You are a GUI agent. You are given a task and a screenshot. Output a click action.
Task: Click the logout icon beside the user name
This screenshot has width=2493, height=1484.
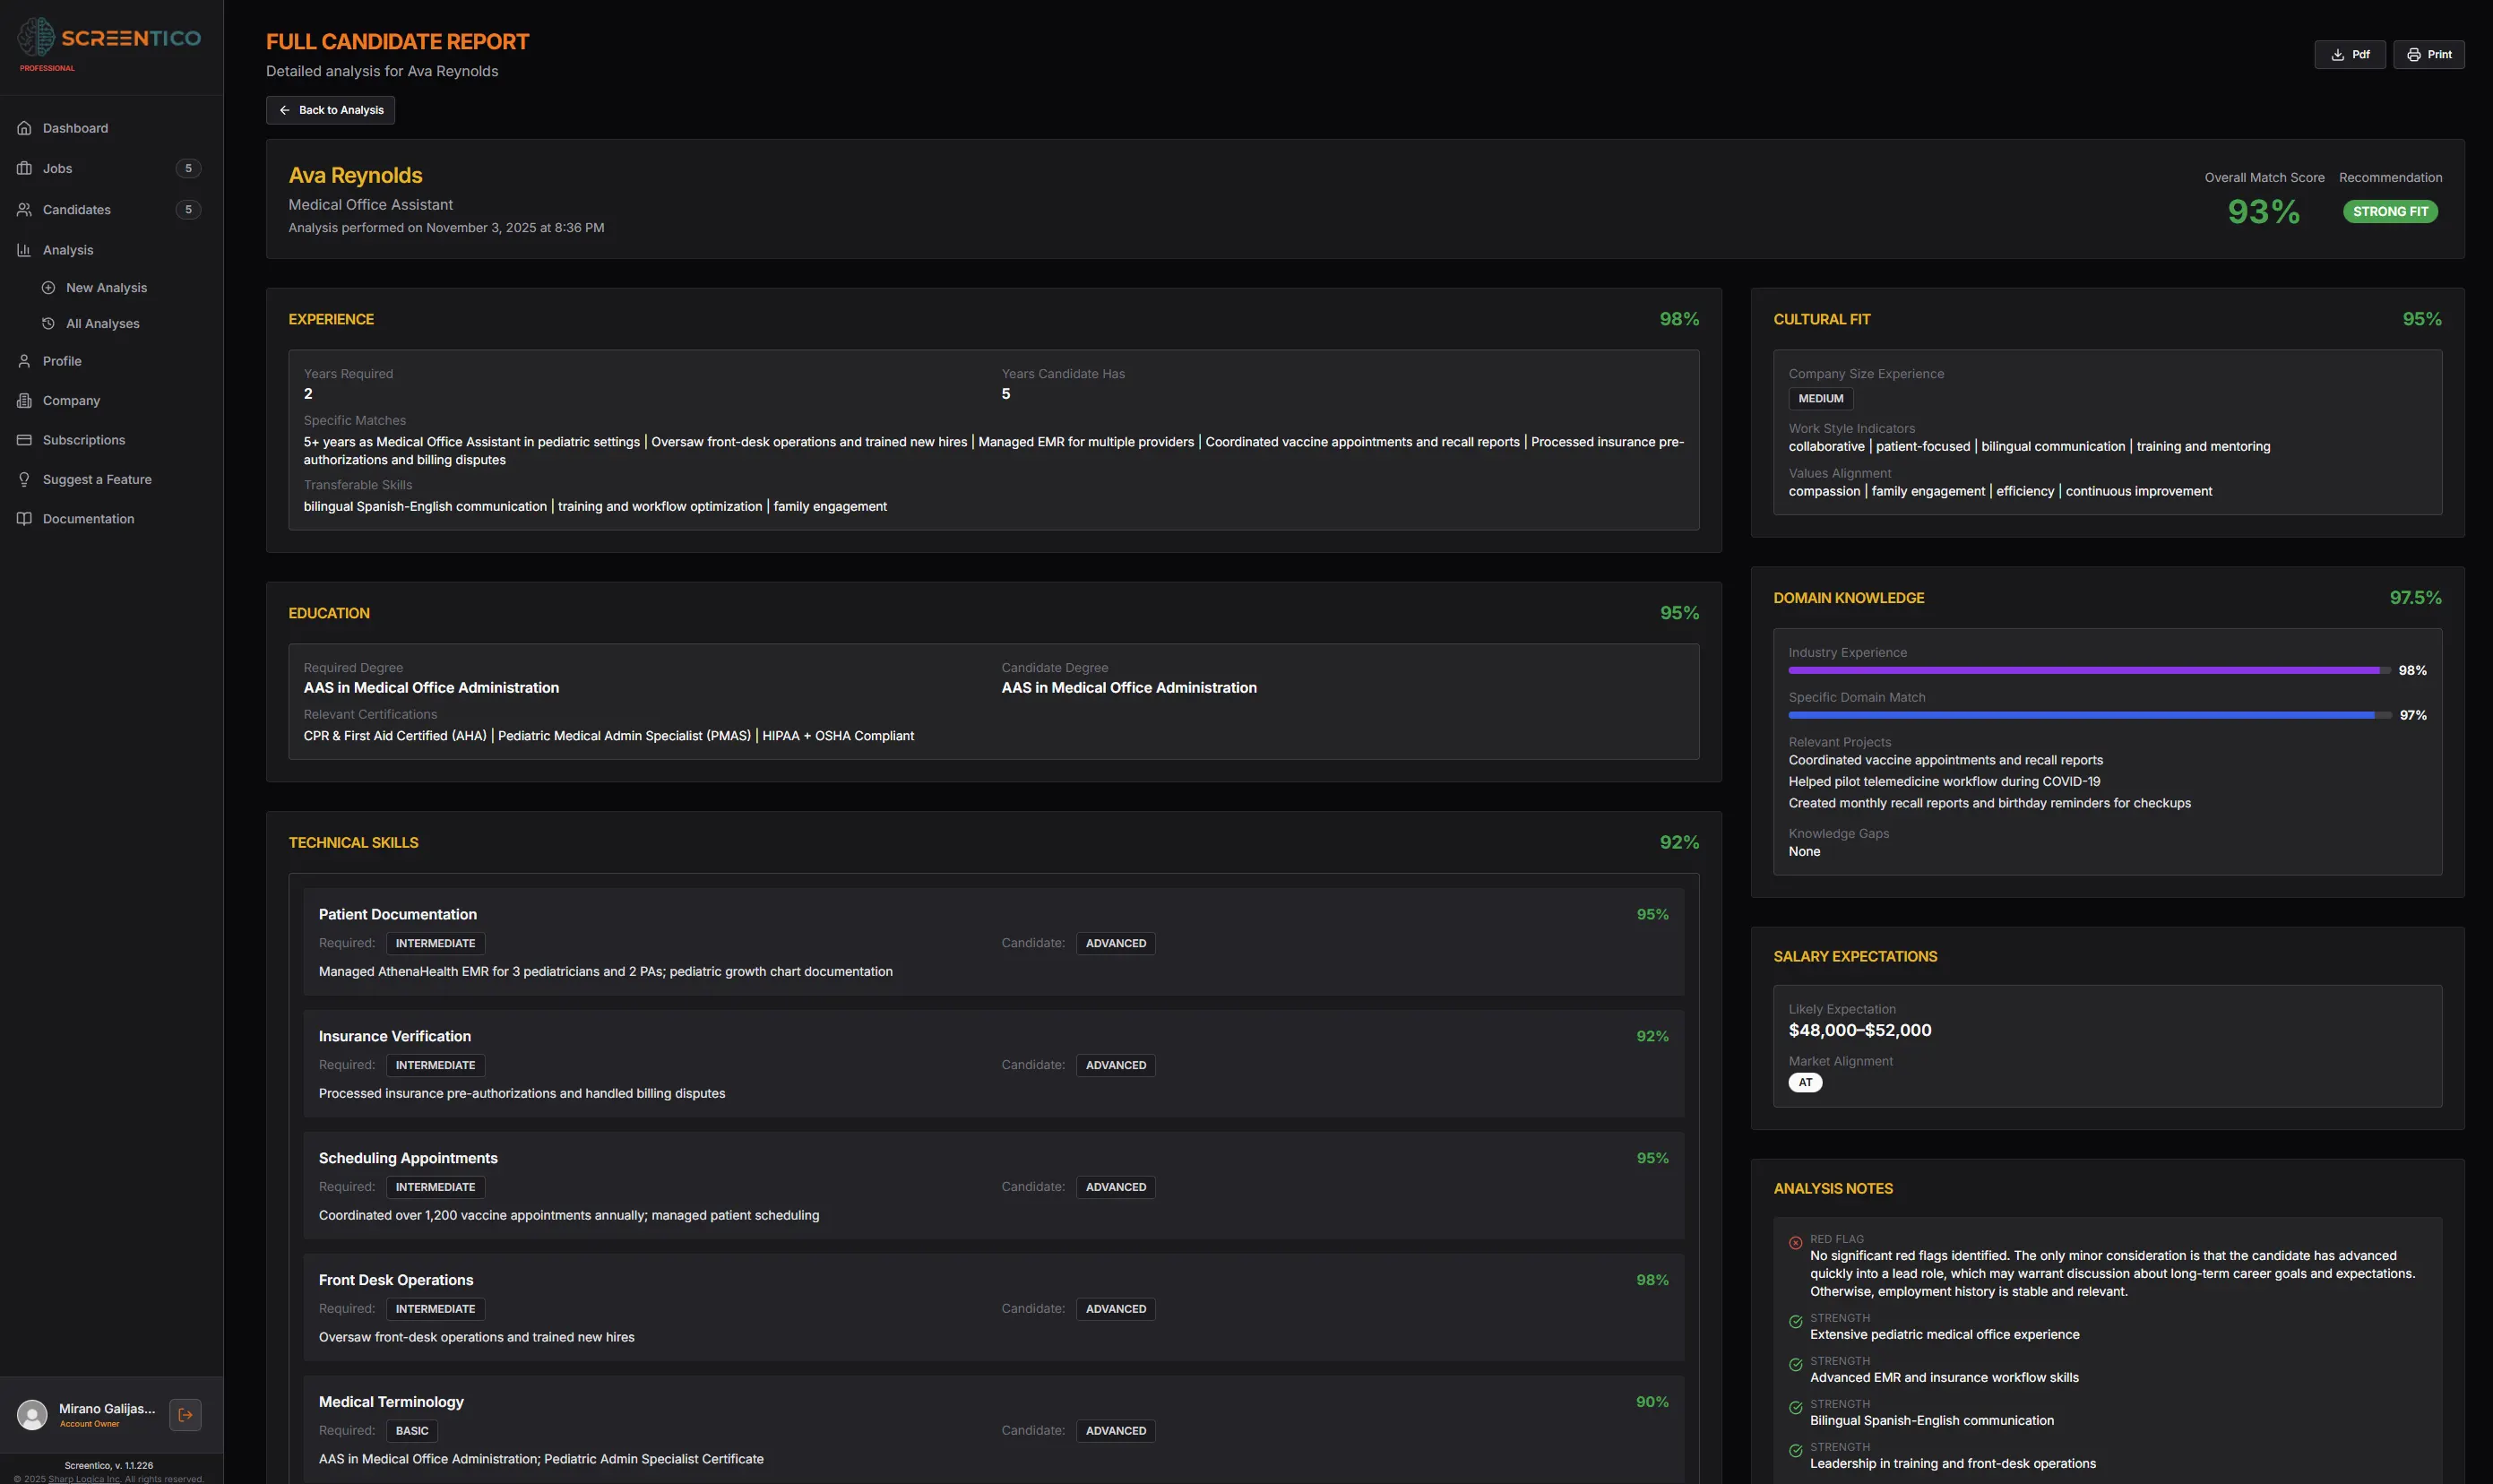tap(185, 1414)
